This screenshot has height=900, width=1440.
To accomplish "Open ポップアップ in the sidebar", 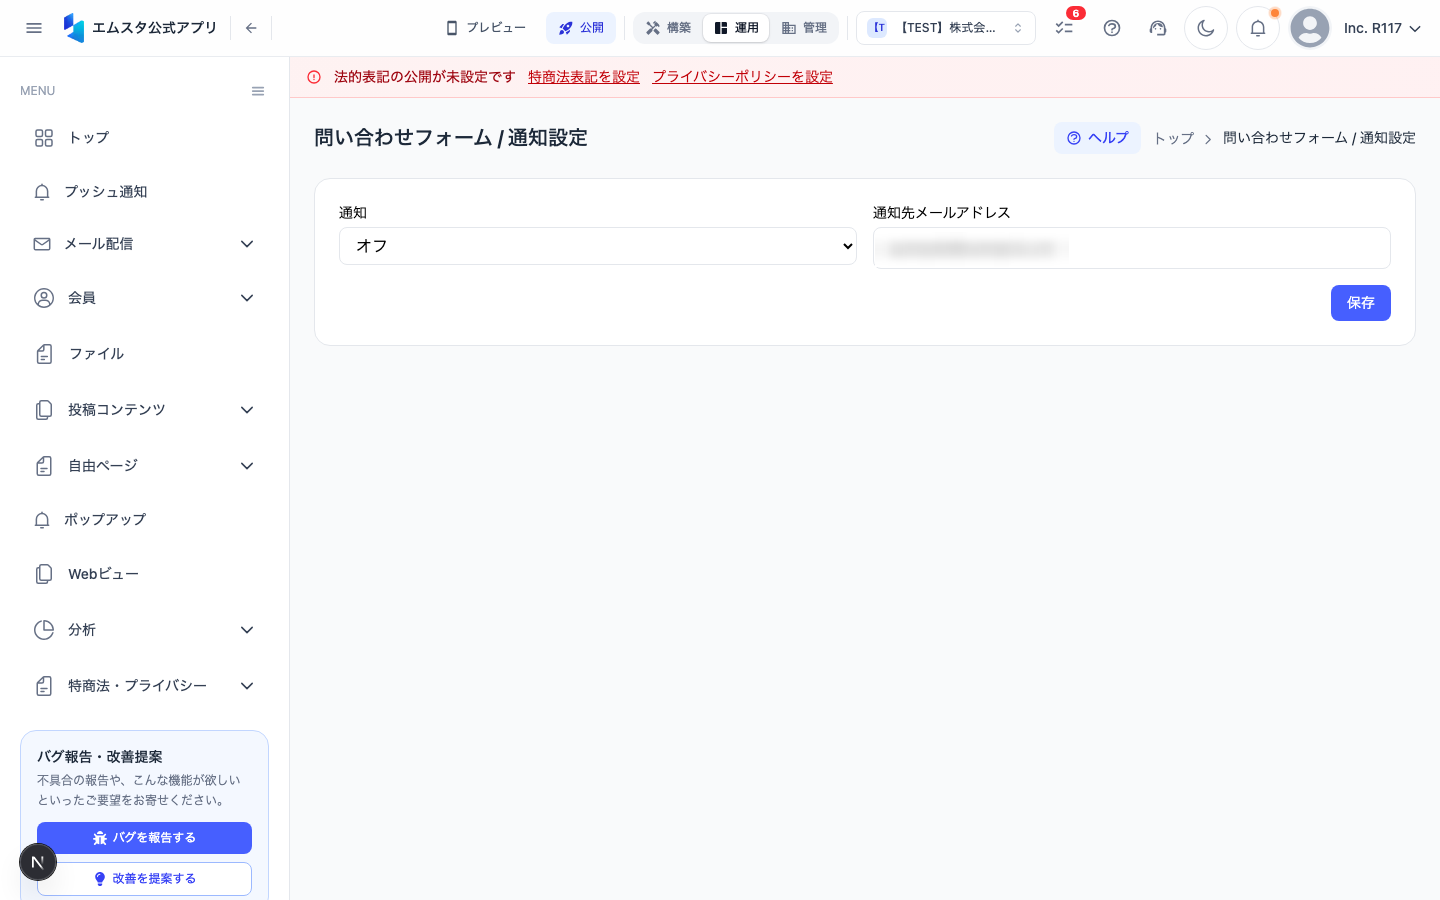I will tap(144, 520).
